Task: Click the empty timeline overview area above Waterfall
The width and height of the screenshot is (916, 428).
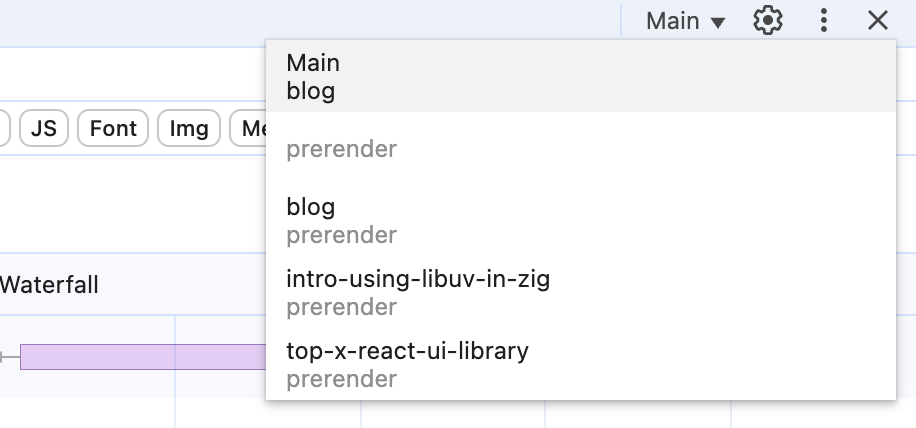Action: pos(130,205)
